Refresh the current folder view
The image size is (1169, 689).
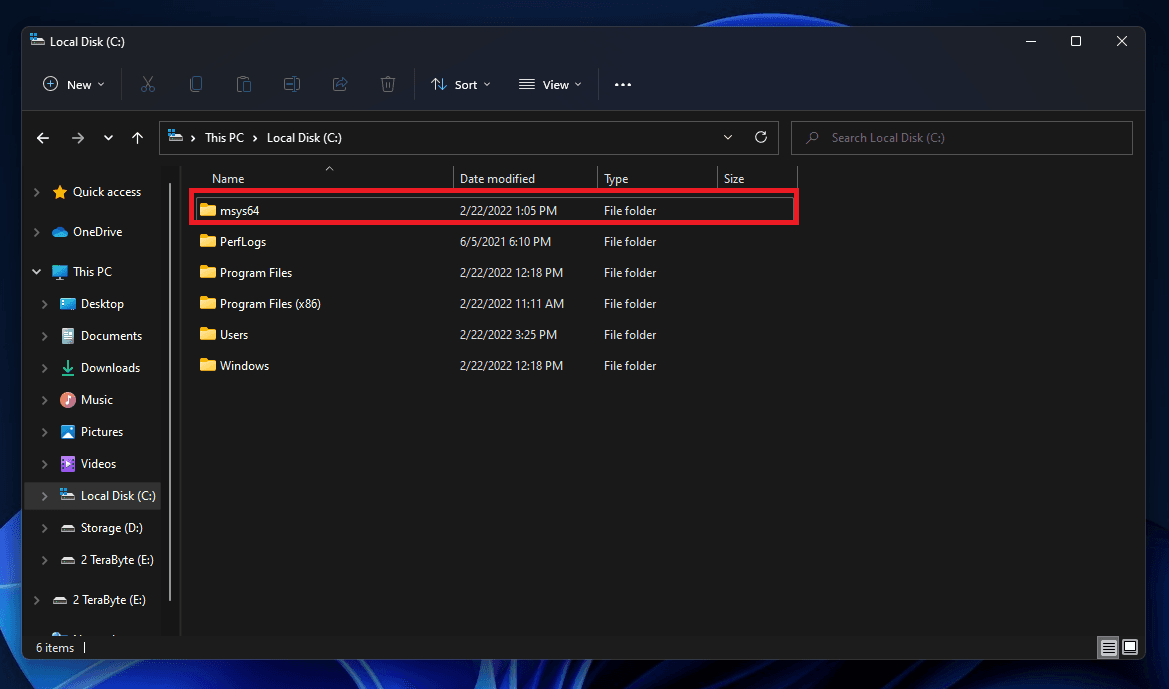(x=761, y=137)
